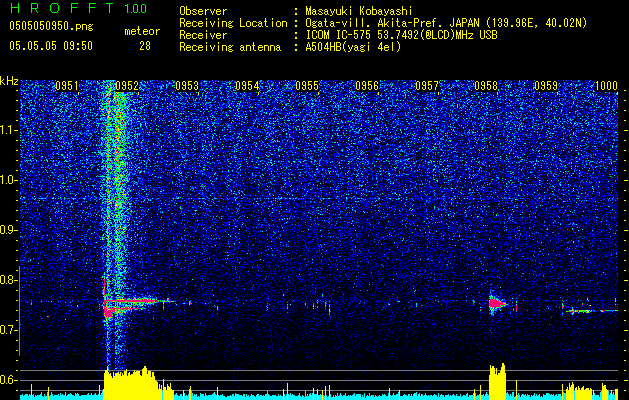
Task: Click the 0956 time marker
Action: [367, 86]
